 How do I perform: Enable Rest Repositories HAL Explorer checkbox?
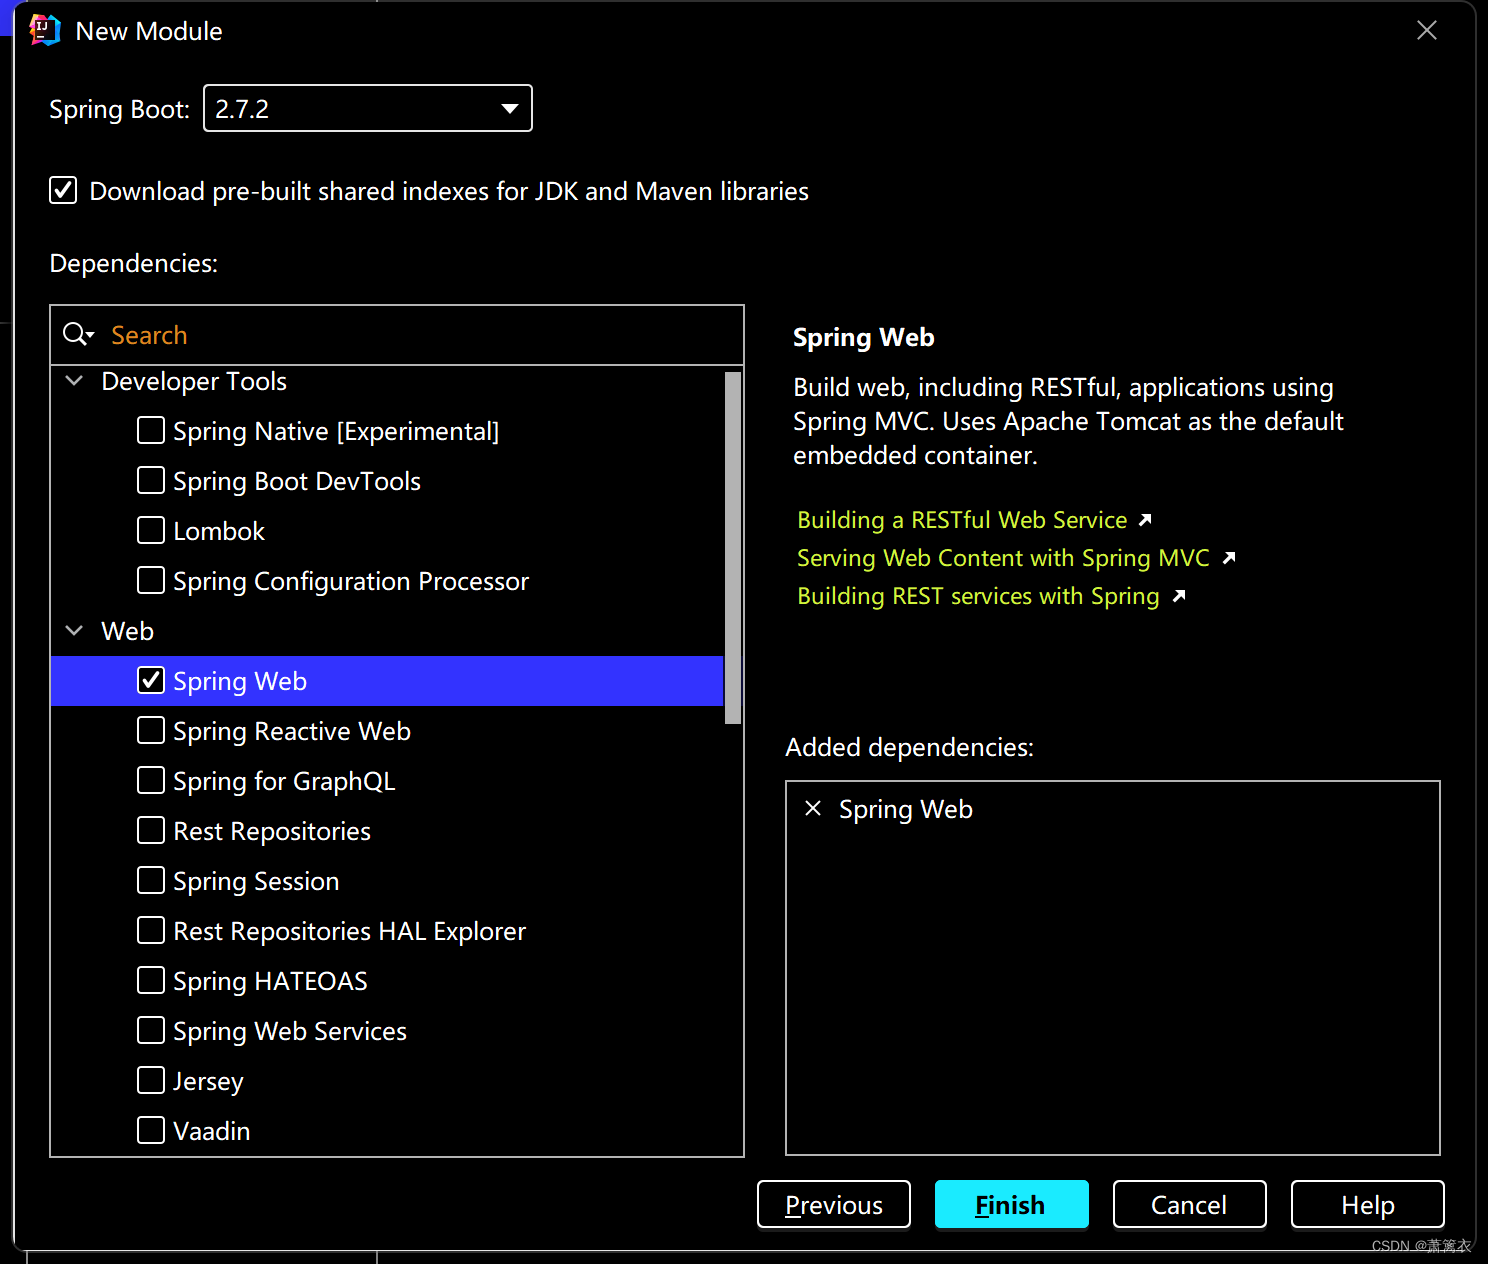(151, 930)
